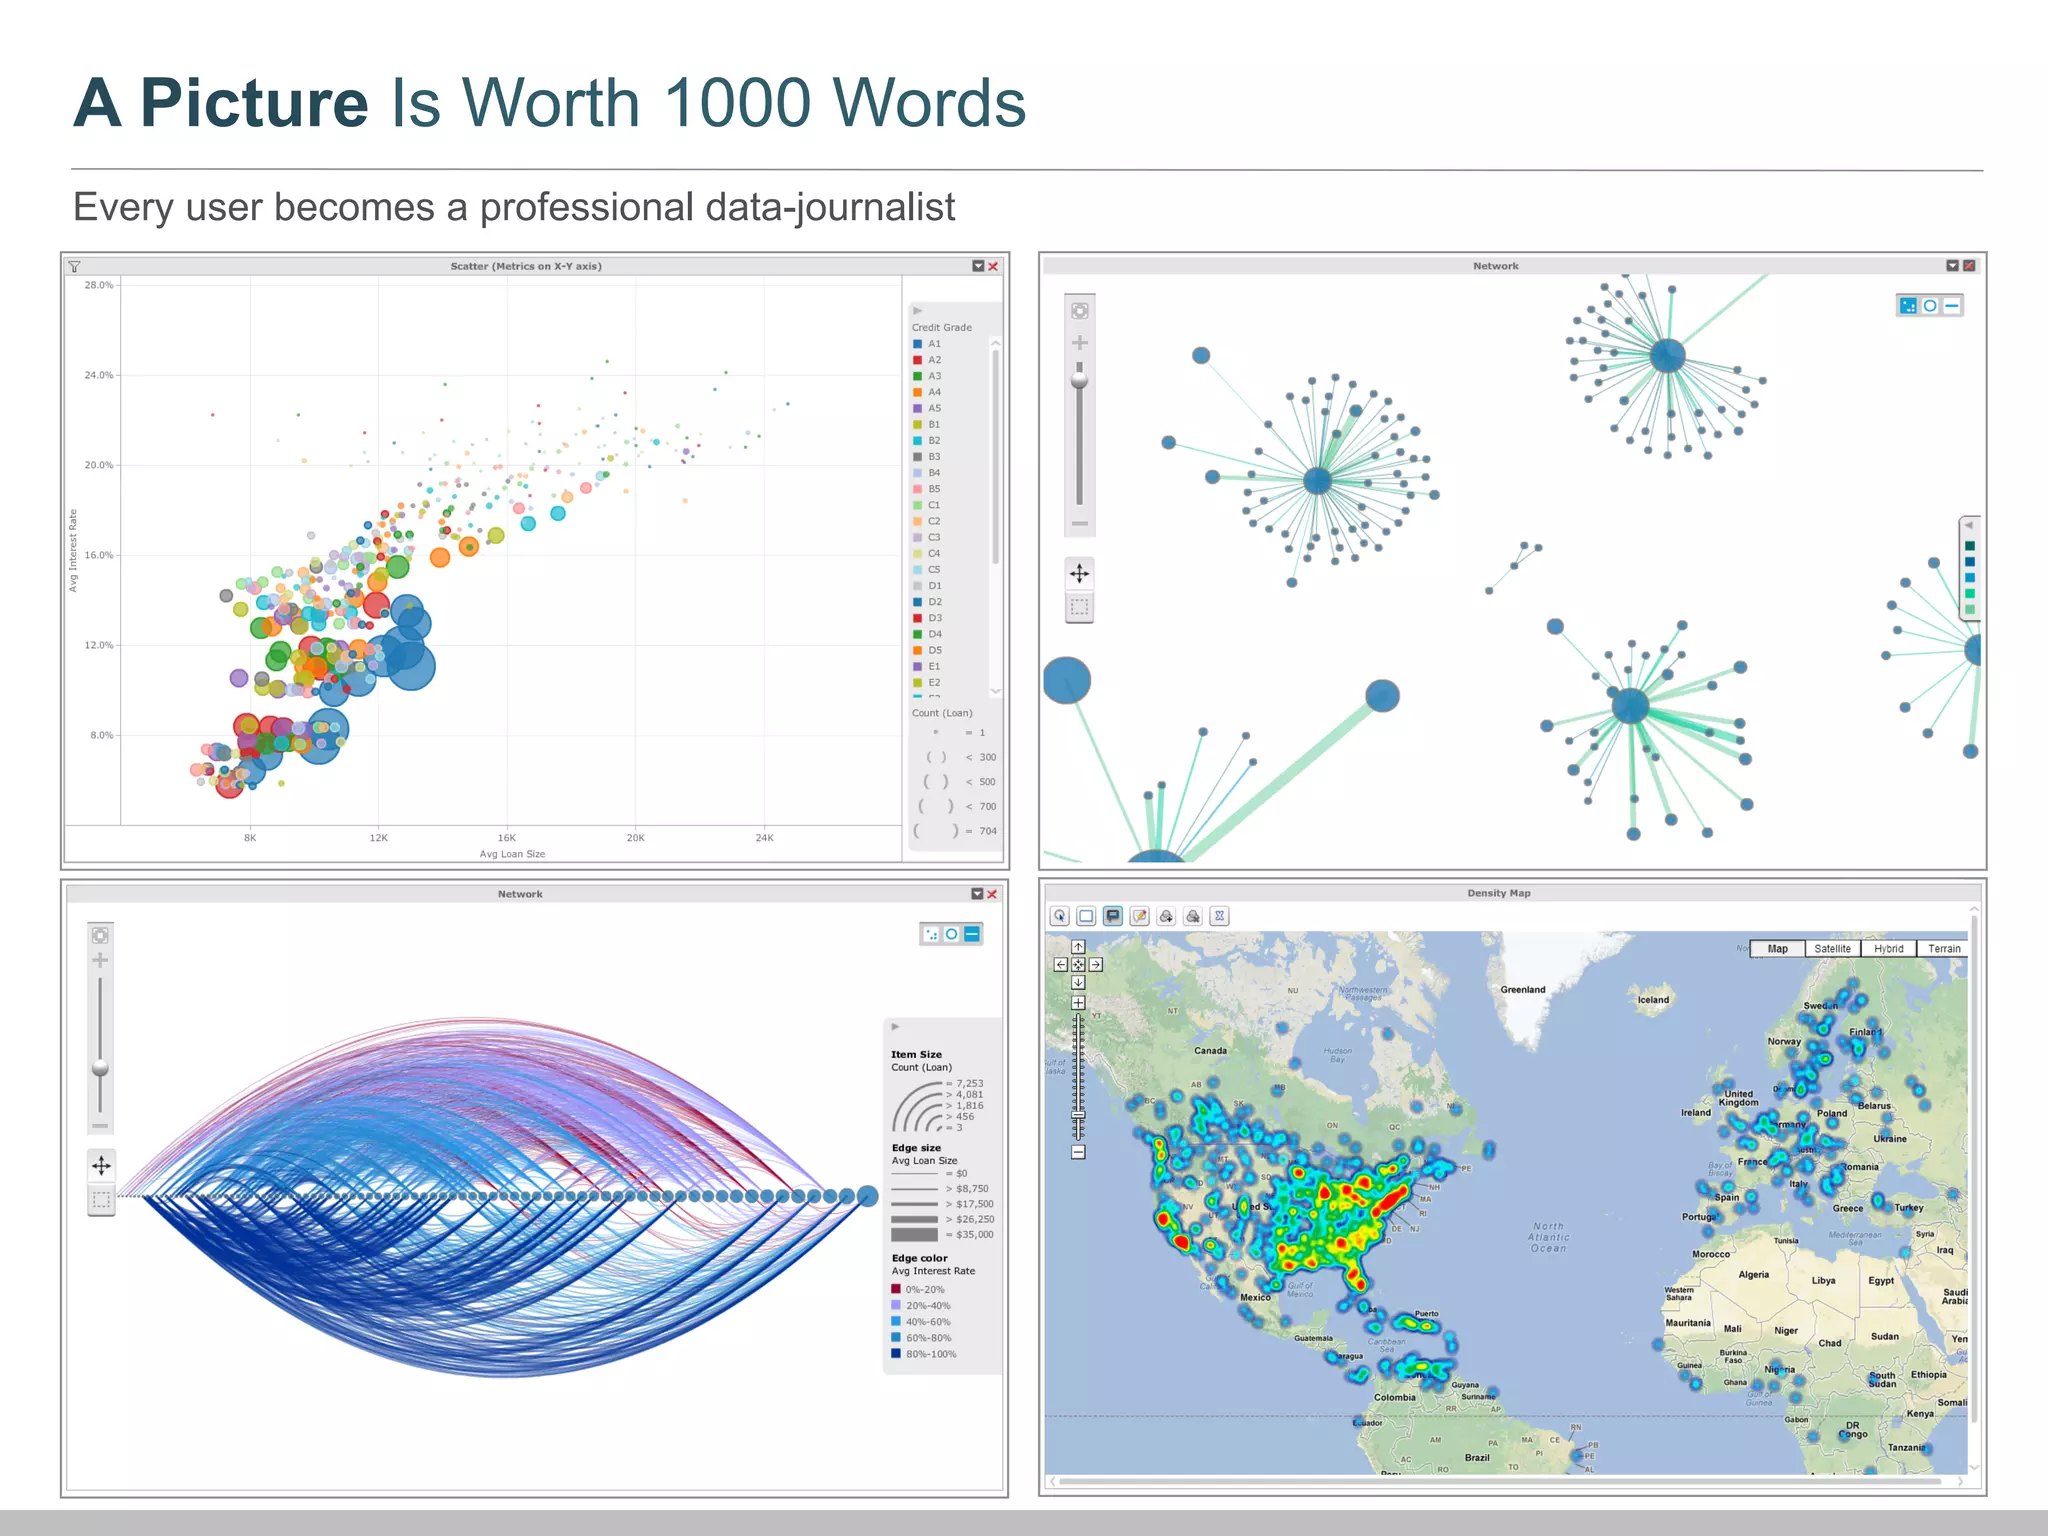Pan the map right with the right arrow
The width and height of the screenshot is (2048, 1536).
(x=1096, y=965)
